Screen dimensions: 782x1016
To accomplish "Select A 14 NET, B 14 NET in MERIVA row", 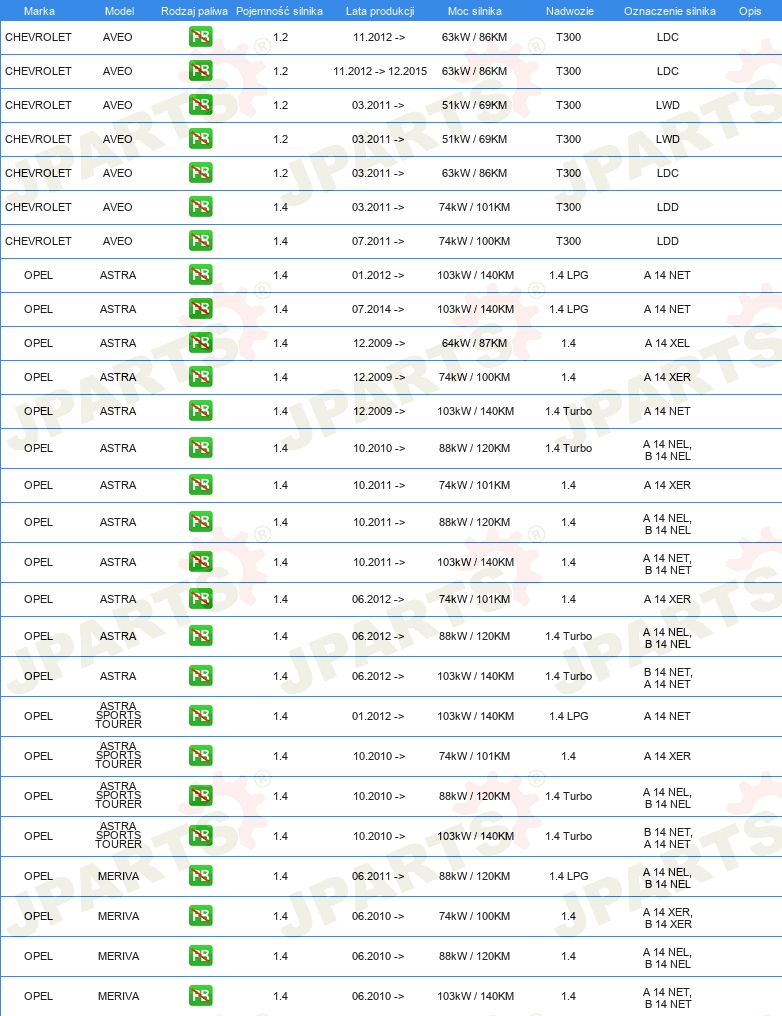I will click(x=667, y=999).
